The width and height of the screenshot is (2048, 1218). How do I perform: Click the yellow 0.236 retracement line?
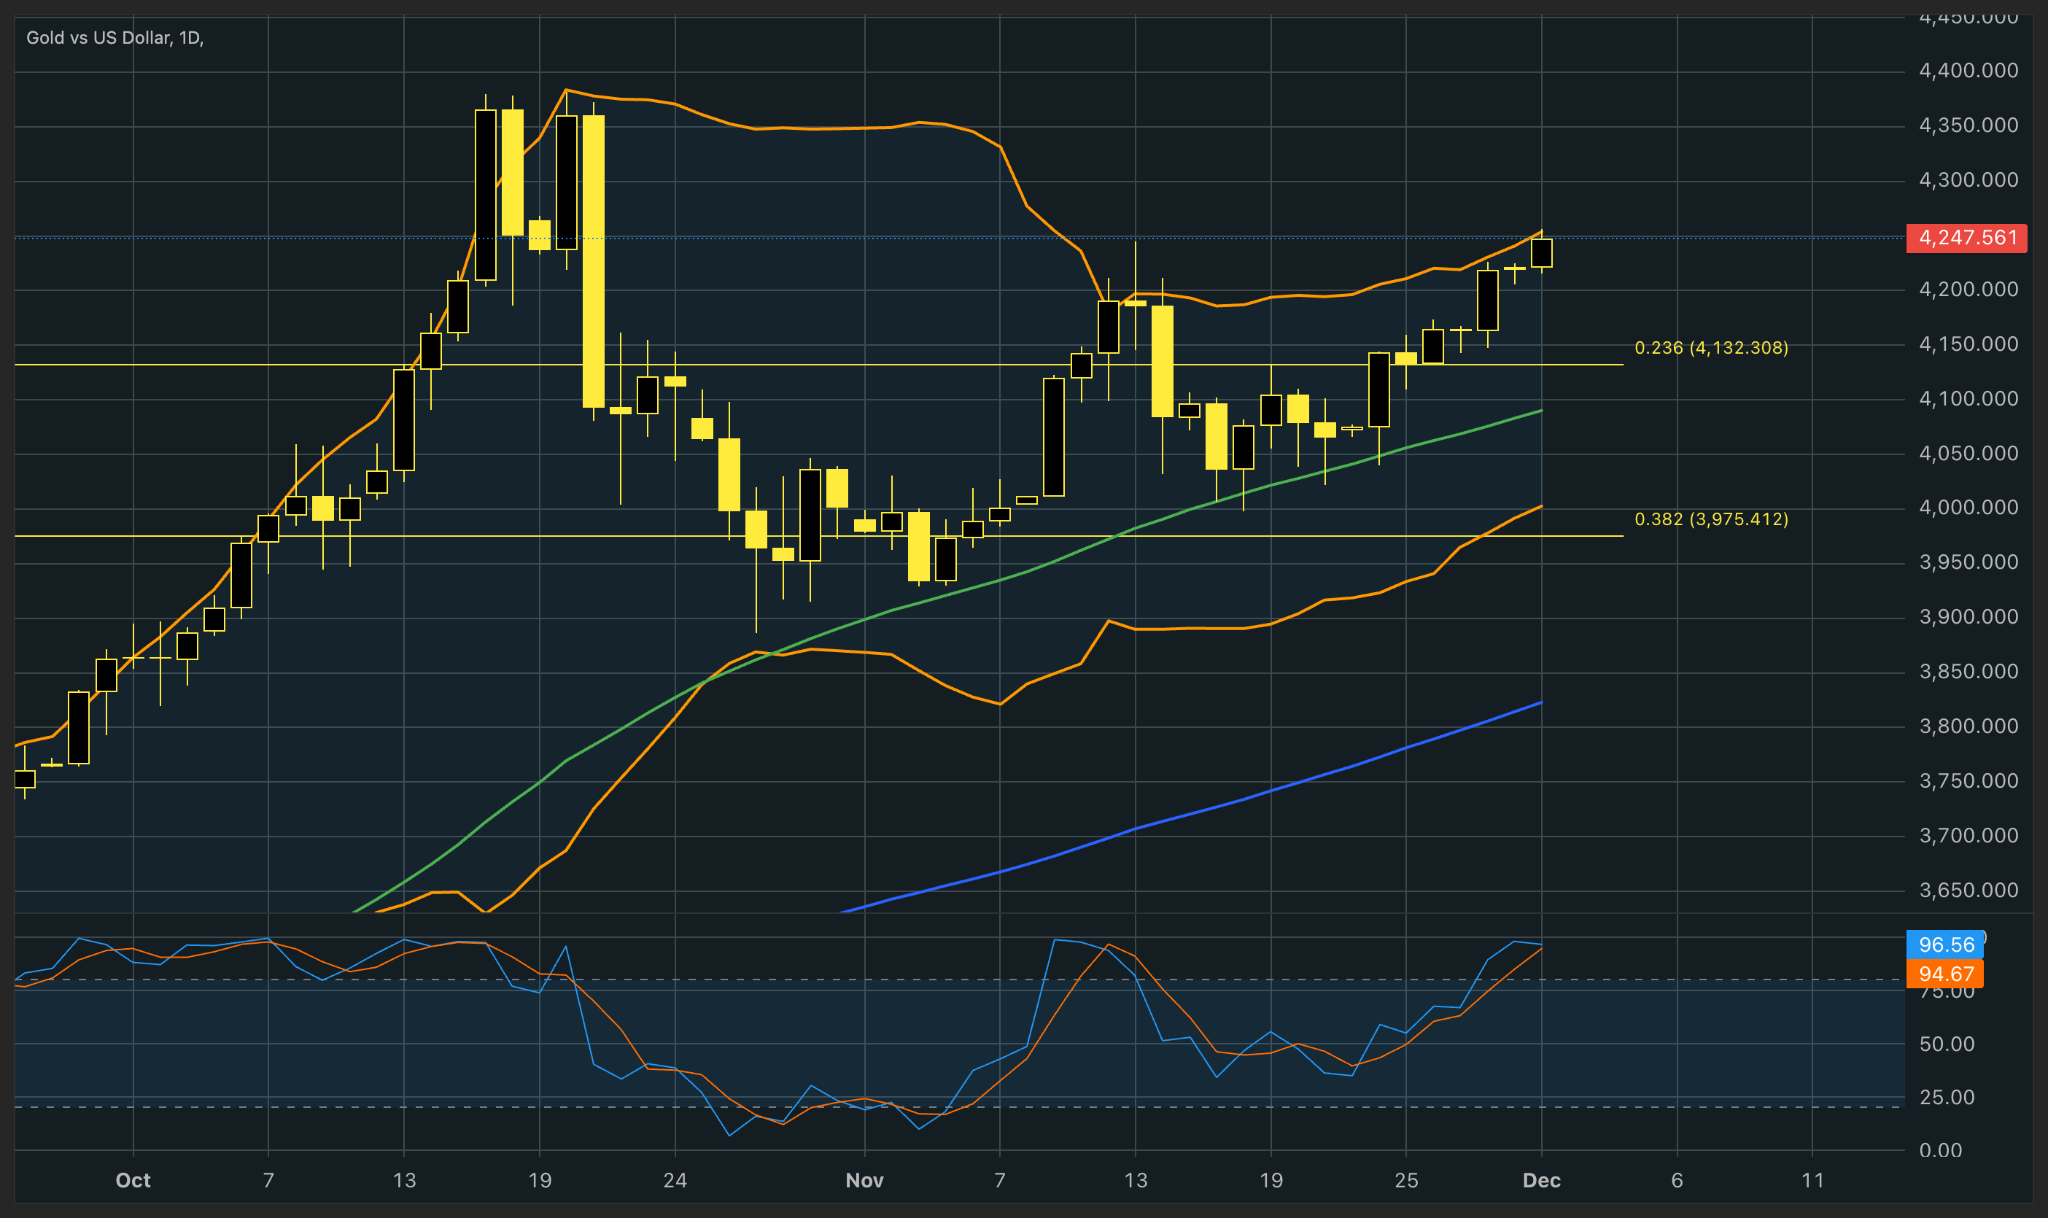point(900,364)
